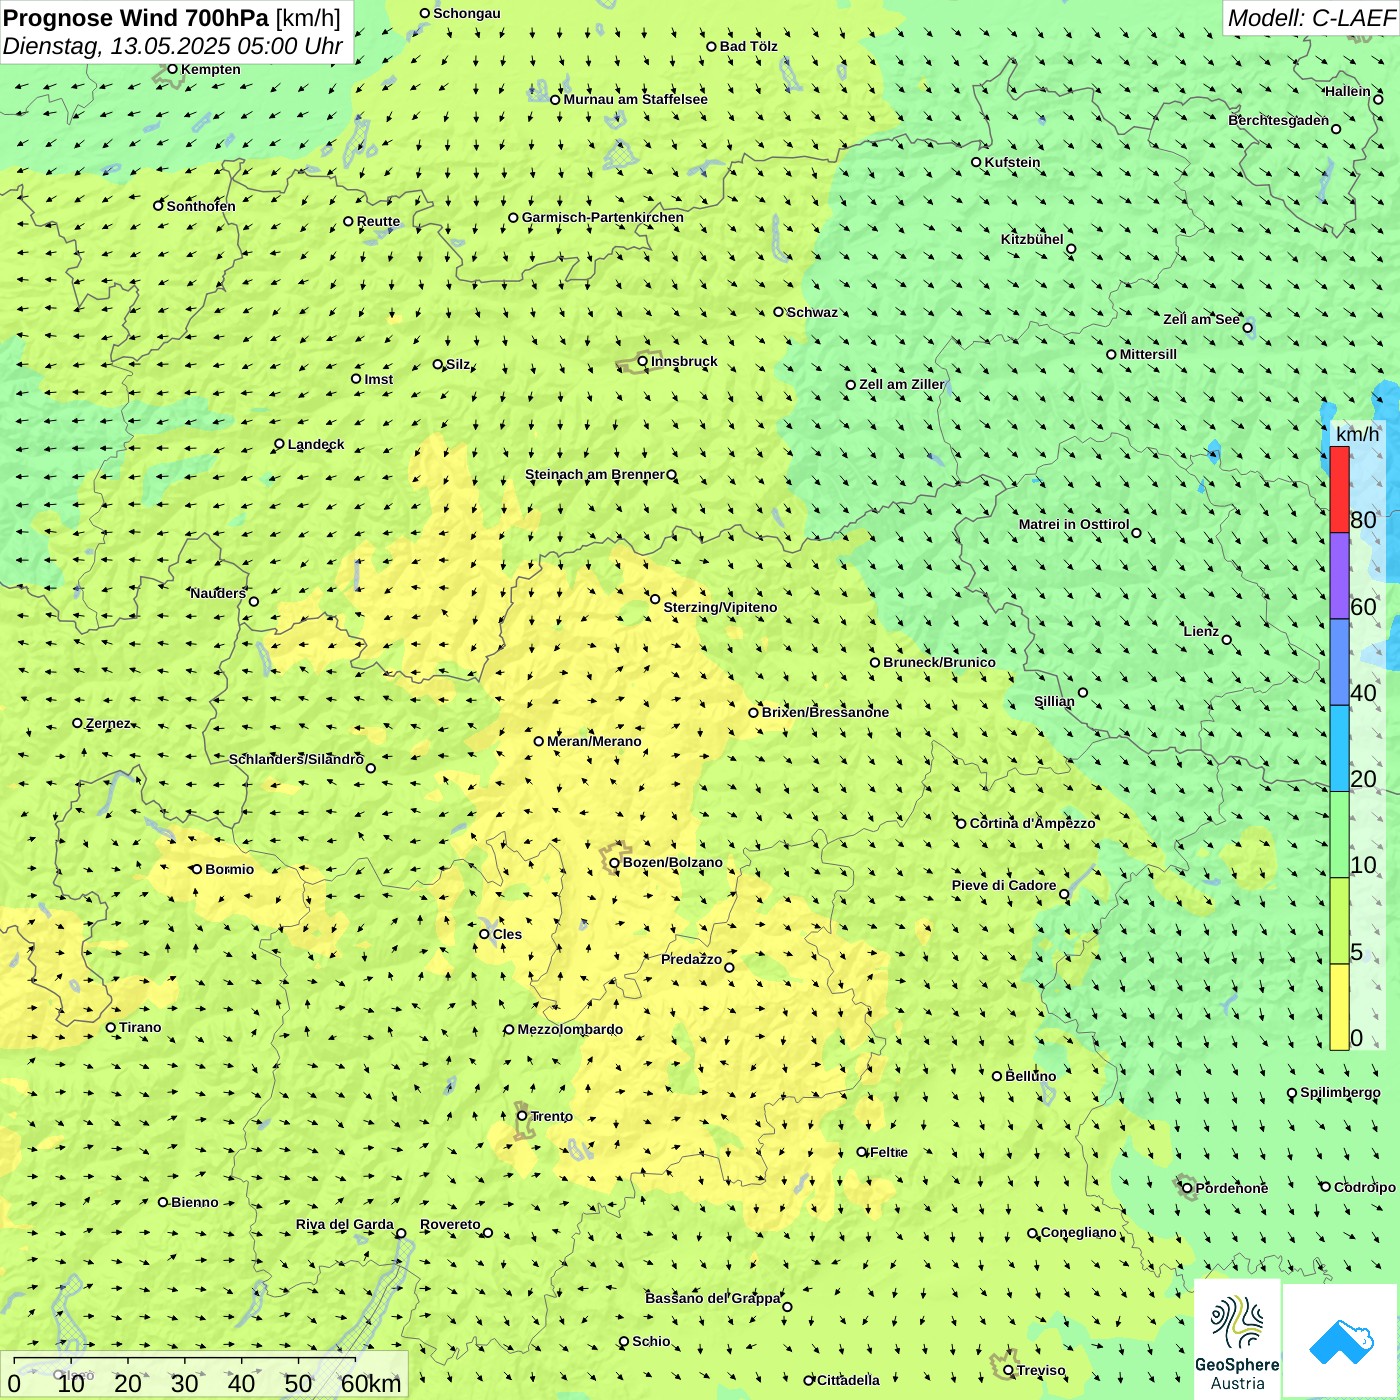
Task: Click the Murnau am Staffelsee label
Action: [635, 99]
